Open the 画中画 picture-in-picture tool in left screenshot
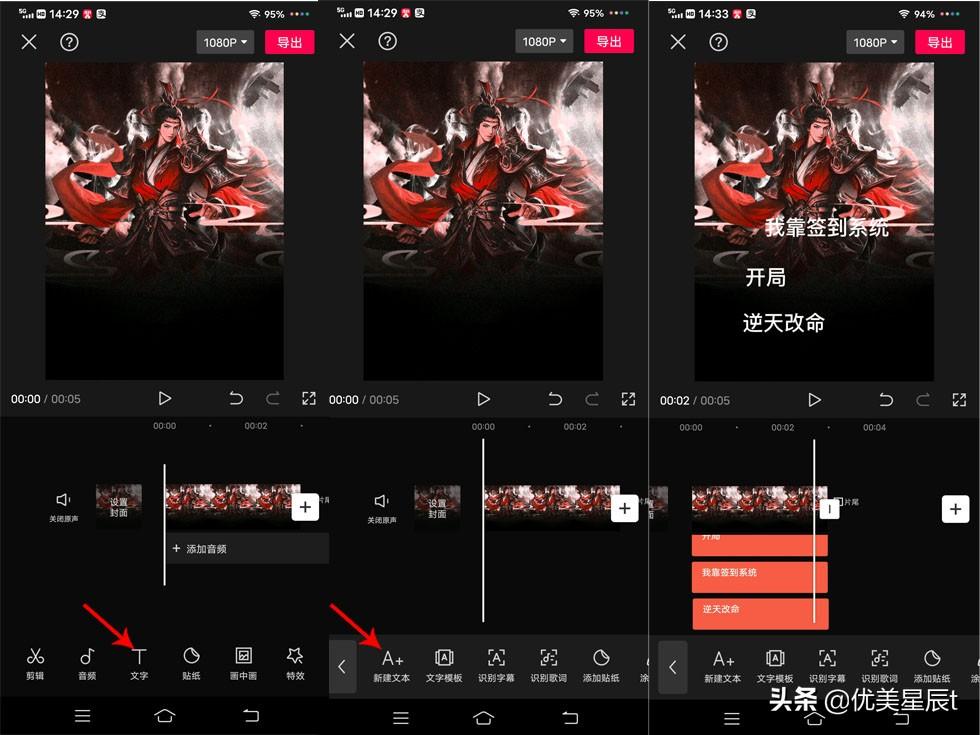The image size is (980, 735). point(243,664)
